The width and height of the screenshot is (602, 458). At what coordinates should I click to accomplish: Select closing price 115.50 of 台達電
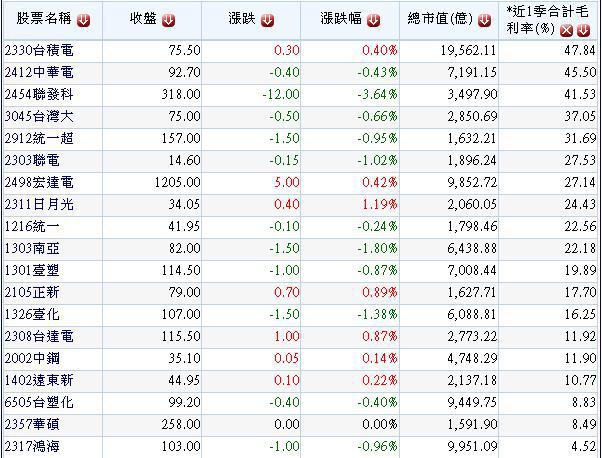181,336
